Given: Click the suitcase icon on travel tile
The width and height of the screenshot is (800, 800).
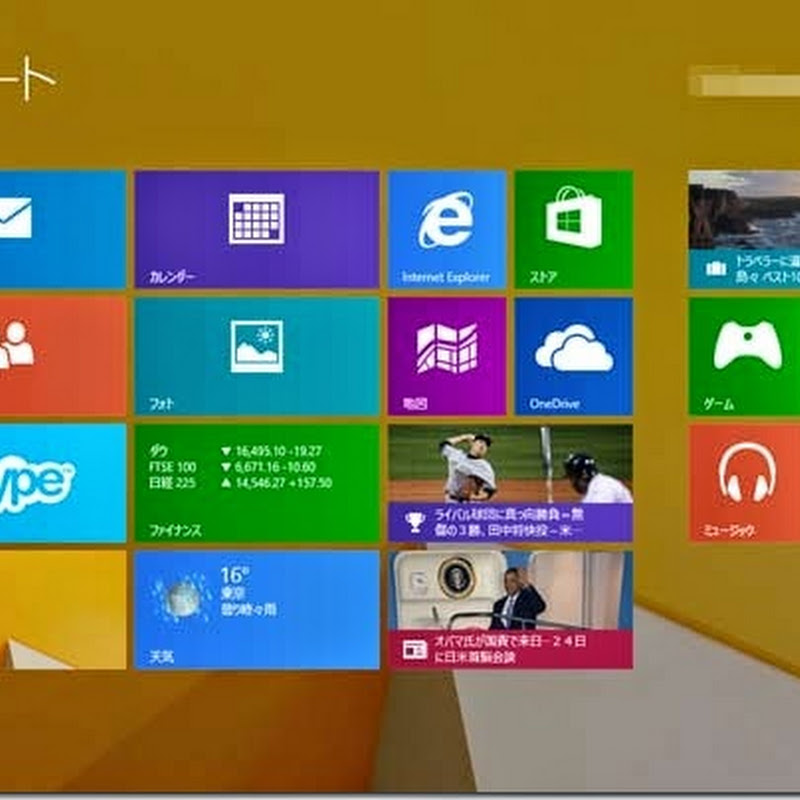Looking at the screenshot, I should tap(716, 268).
